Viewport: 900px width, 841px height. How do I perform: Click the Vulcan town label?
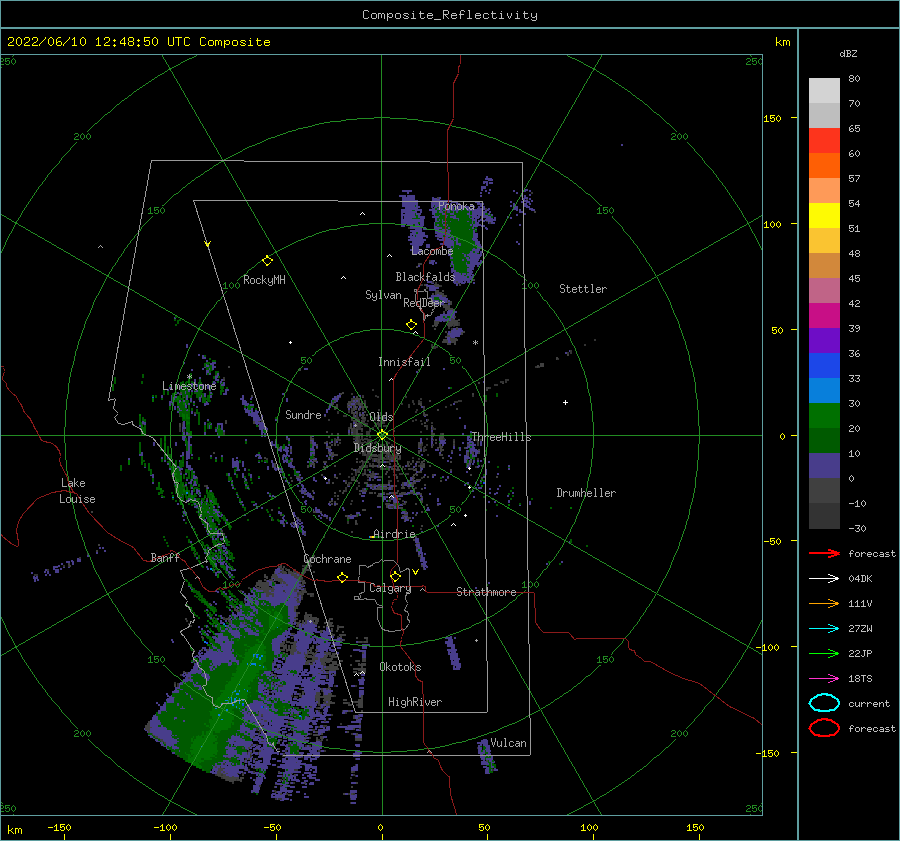coord(508,743)
